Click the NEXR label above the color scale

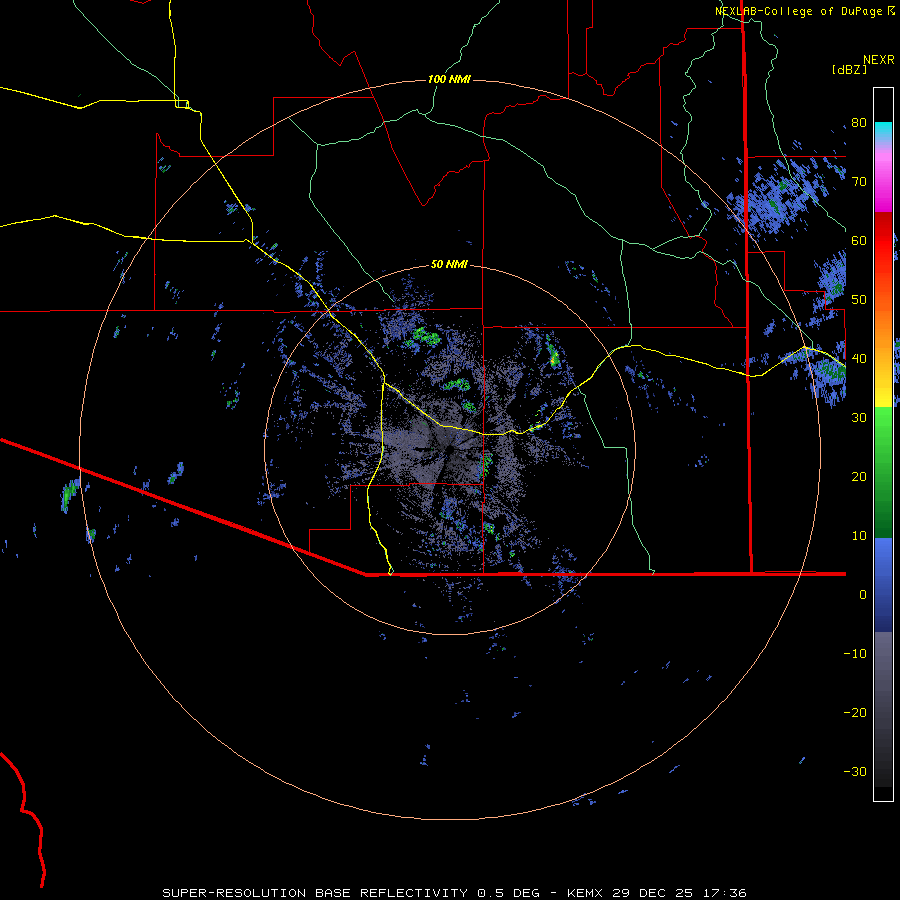pos(879,60)
